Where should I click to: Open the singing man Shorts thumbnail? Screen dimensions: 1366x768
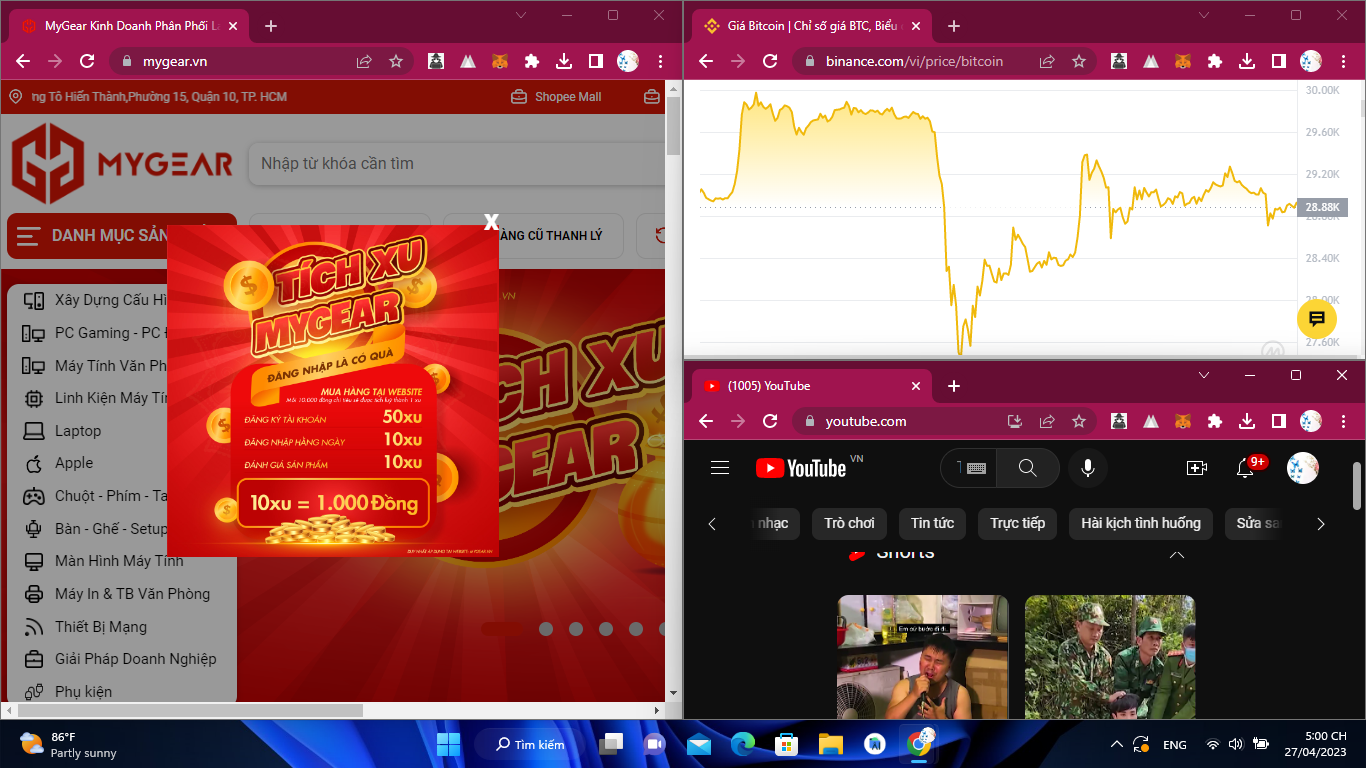click(x=923, y=657)
